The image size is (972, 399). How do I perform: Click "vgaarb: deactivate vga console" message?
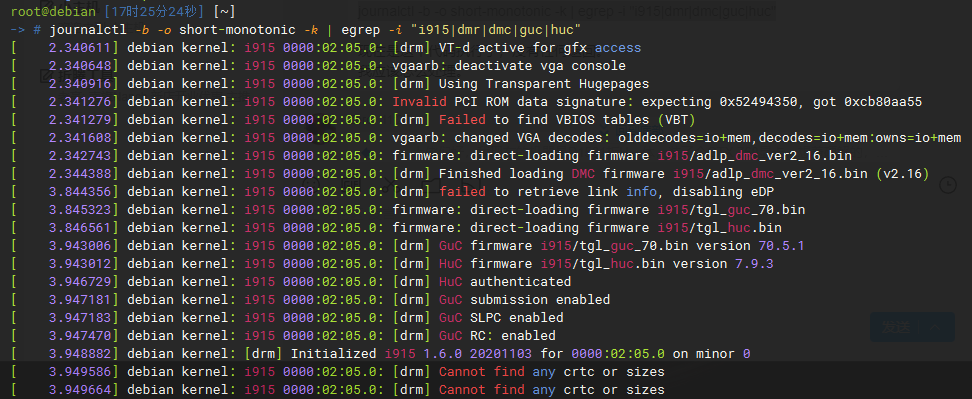click(x=509, y=66)
